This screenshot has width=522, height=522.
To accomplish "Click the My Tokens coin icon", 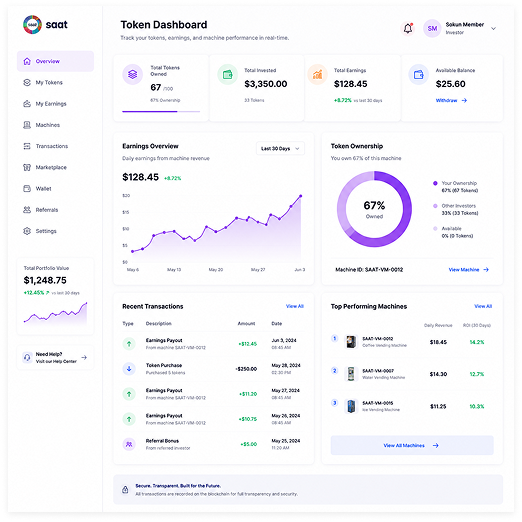I will click(27, 82).
